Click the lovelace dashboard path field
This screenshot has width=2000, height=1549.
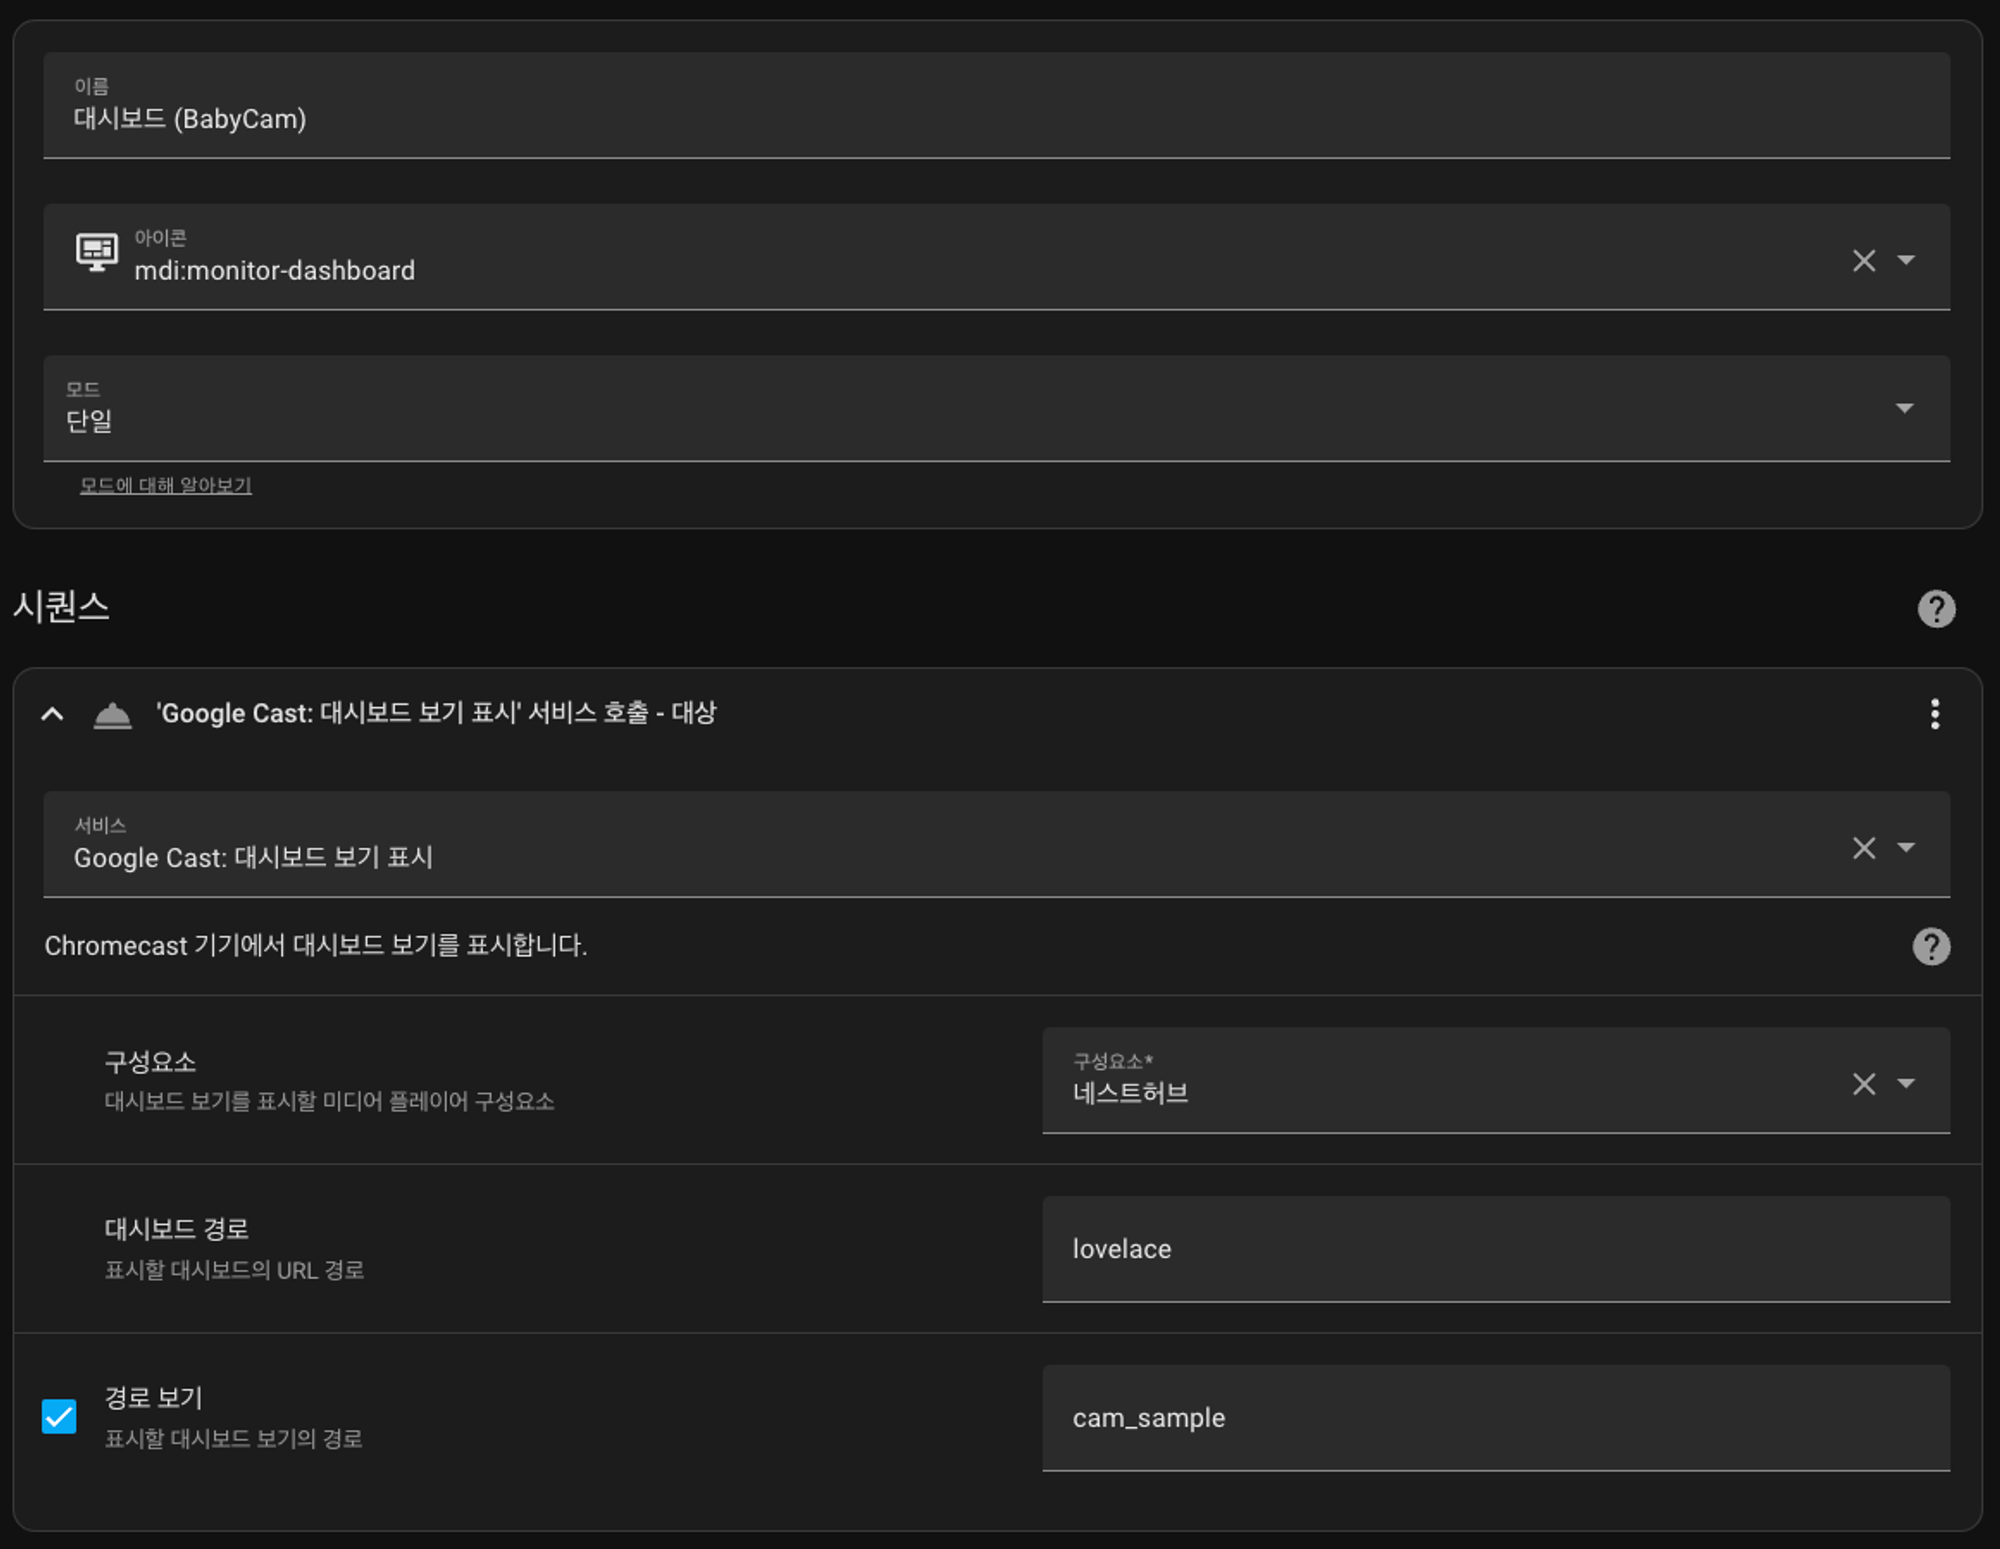pos(1495,1249)
